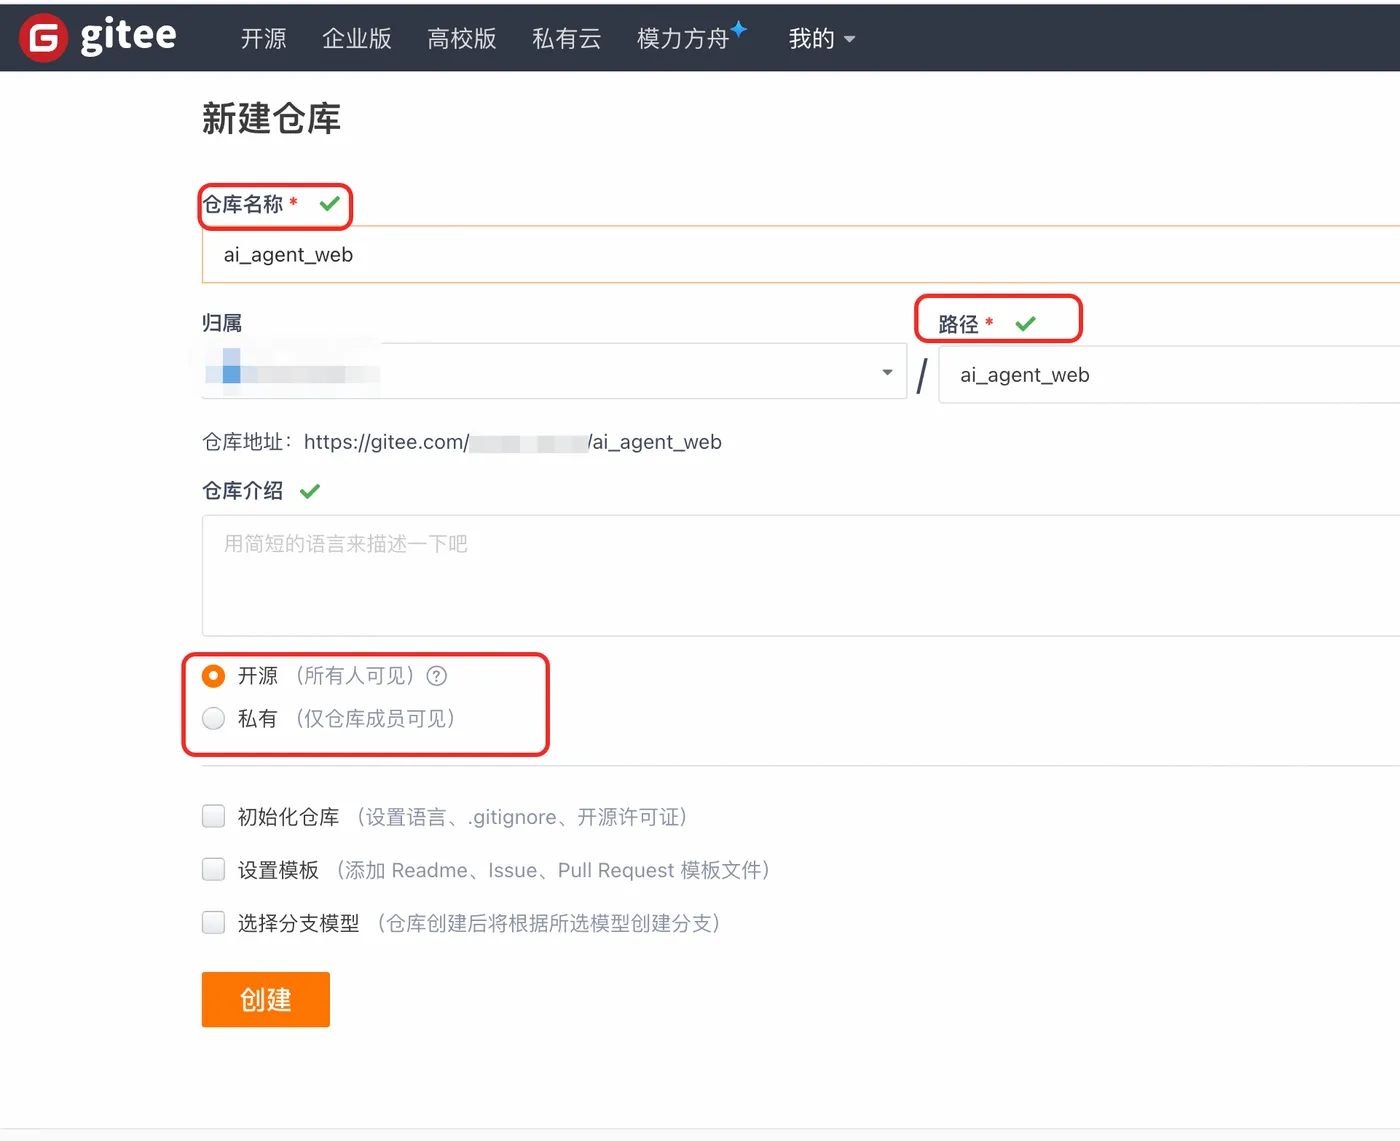Enable the 选择分支模型 checkbox
1400x1141 pixels.
213,922
